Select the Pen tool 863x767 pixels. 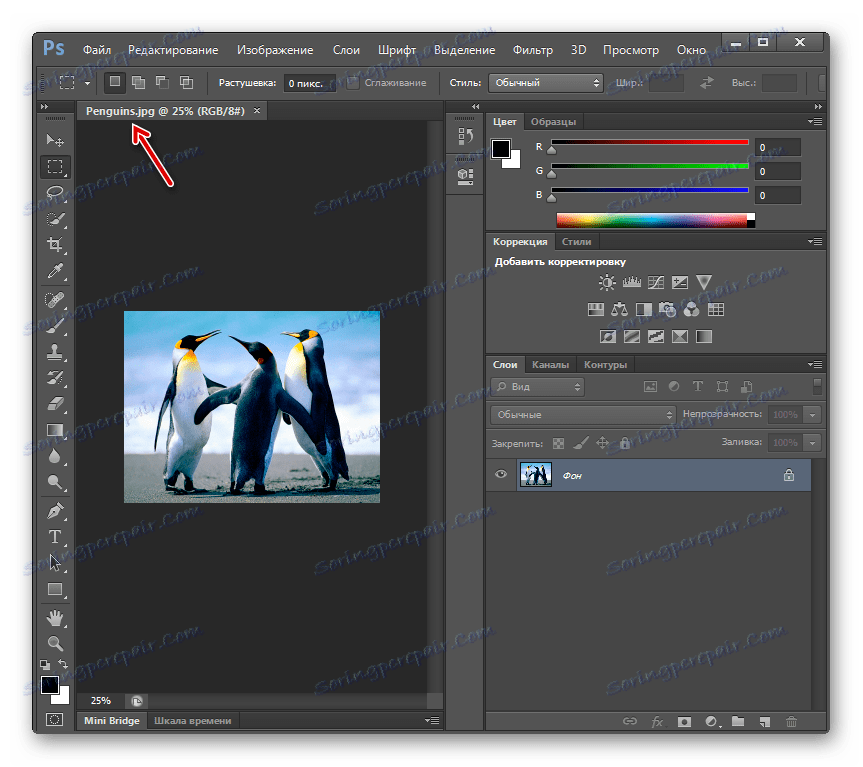tap(54, 511)
